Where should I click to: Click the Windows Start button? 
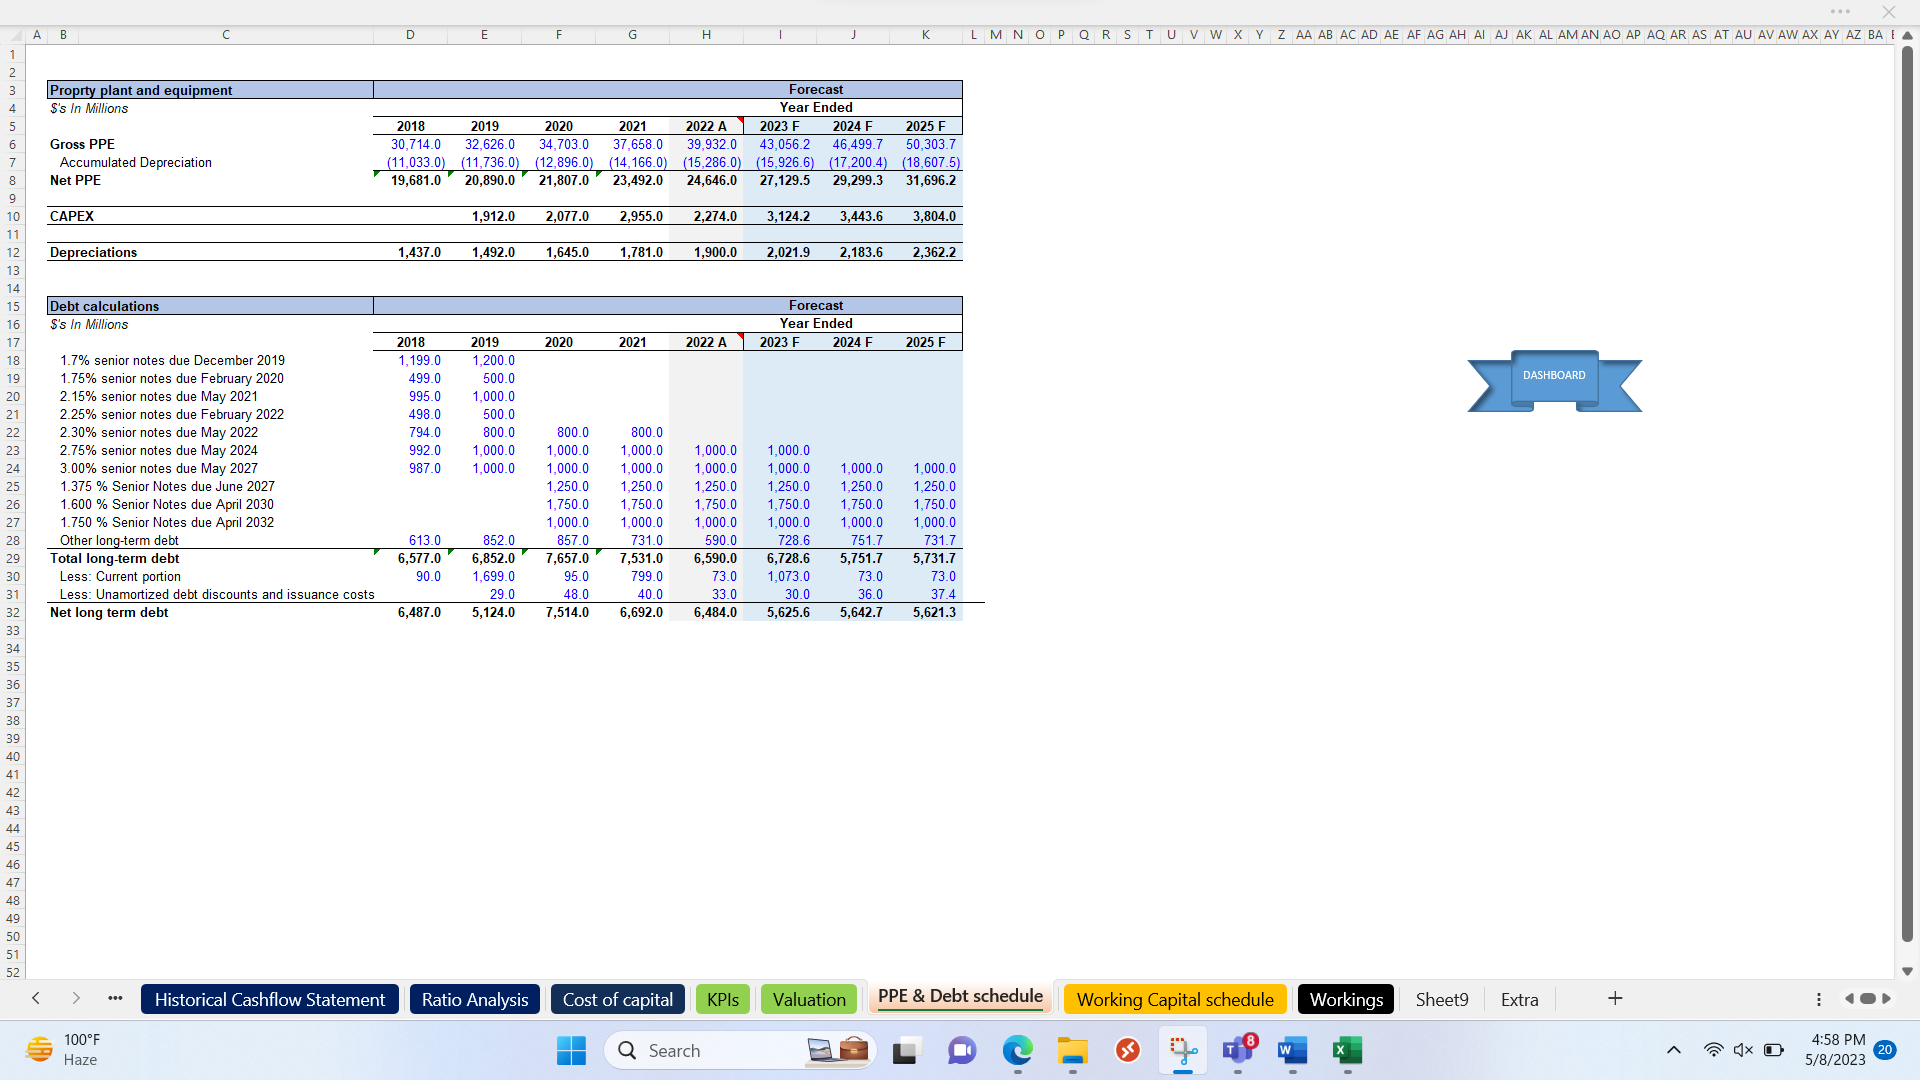[571, 1050]
